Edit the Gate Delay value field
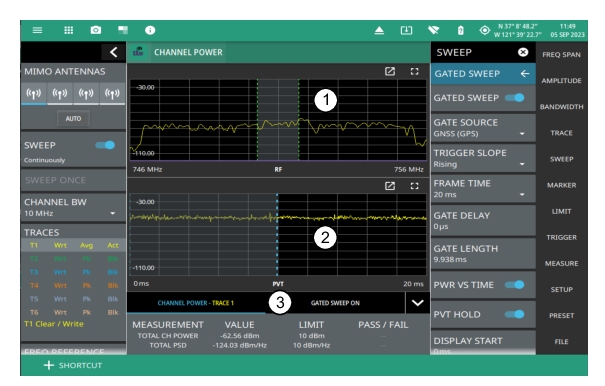This screenshot has height=386, width=605. click(x=483, y=220)
